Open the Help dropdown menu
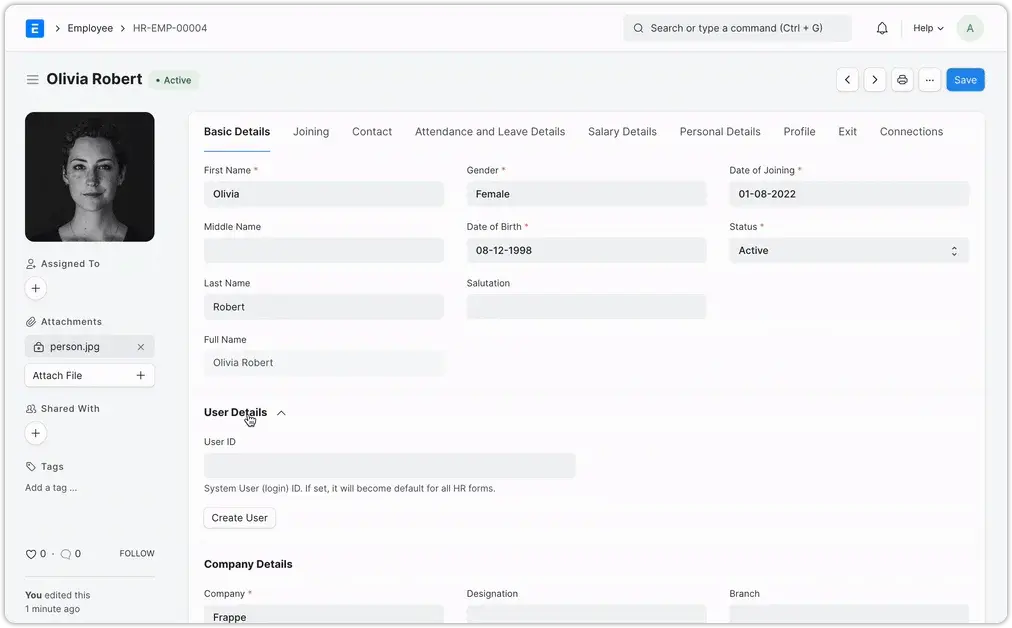This screenshot has height=628, width=1012. pyautogui.click(x=926, y=28)
